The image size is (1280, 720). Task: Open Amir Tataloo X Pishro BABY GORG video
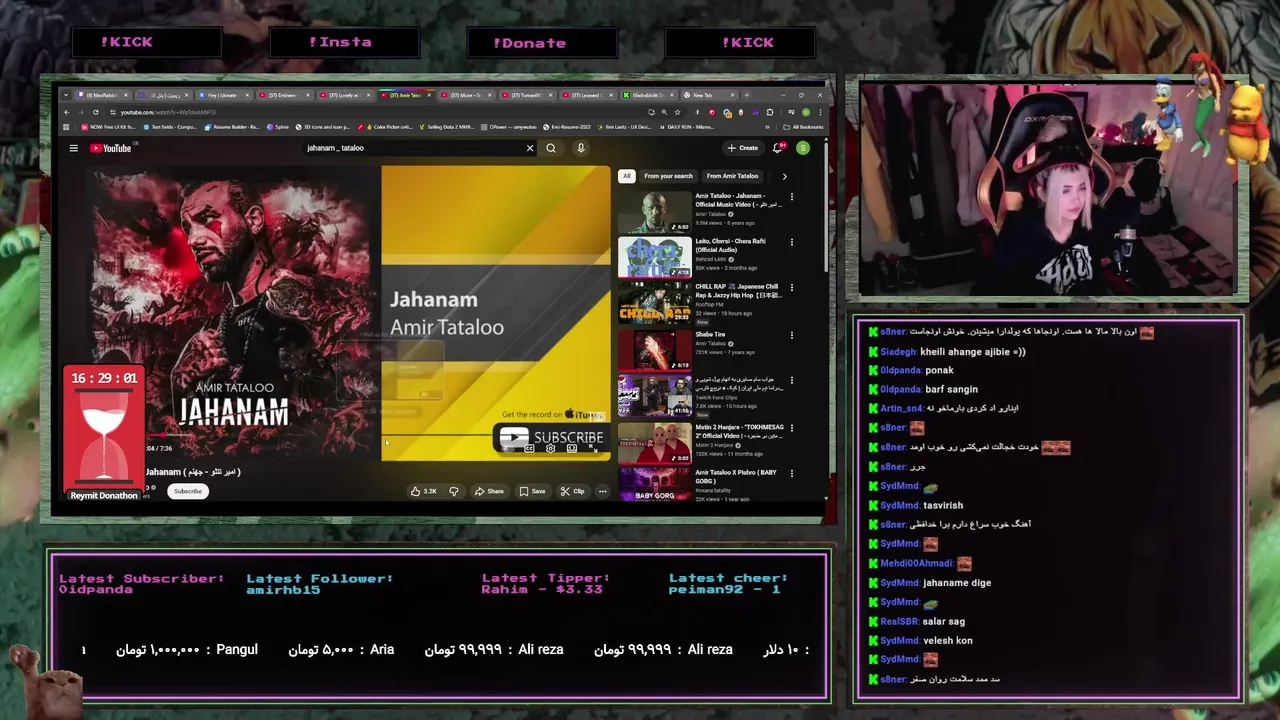click(654, 484)
